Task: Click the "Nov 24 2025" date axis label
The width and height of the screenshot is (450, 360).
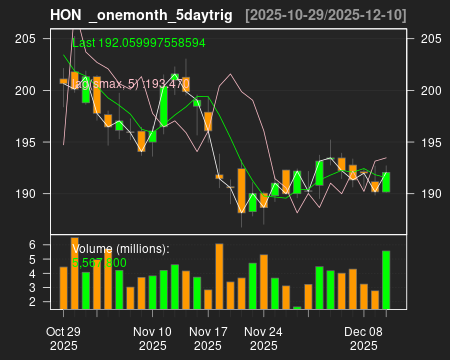Action: tap(263, 338)
